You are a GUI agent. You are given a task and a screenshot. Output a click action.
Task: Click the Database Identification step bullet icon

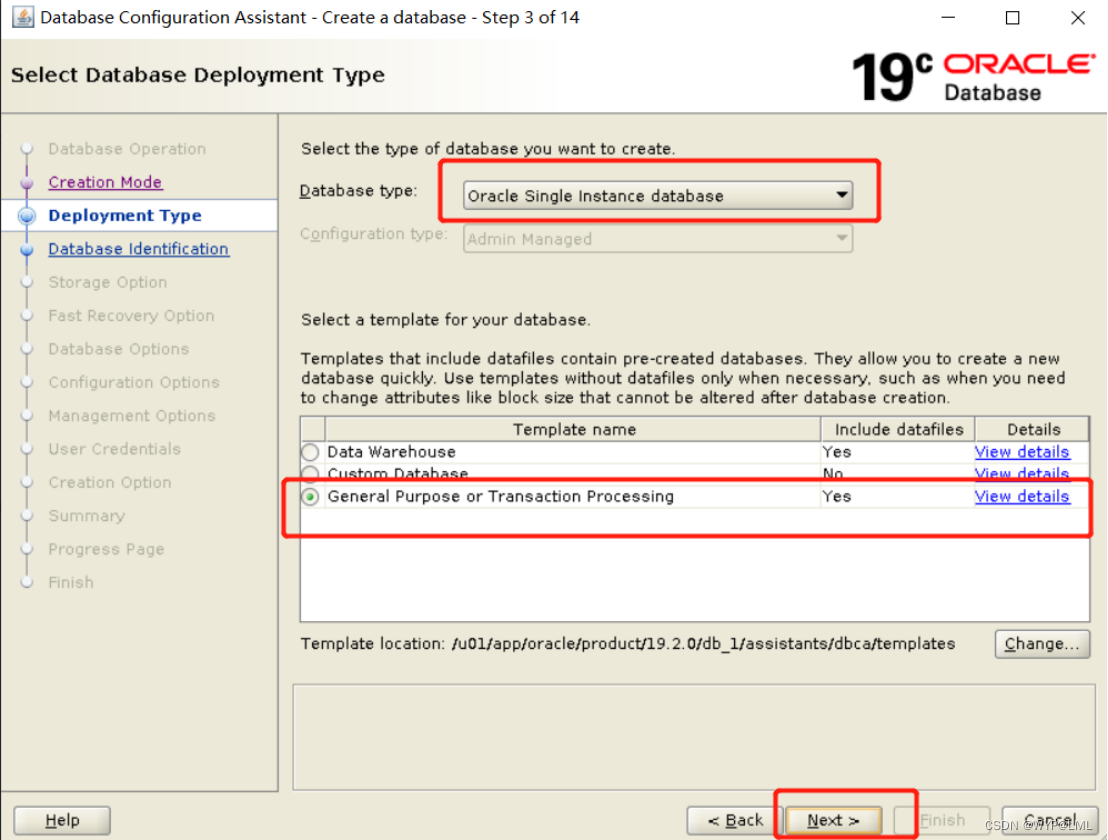pyautogui.click(x=27, y=249)
